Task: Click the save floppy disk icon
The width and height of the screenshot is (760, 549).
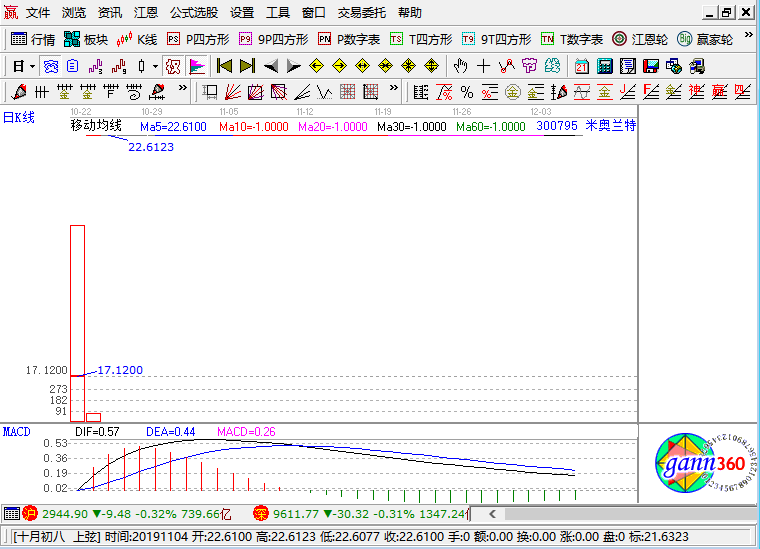Action: 650,66
